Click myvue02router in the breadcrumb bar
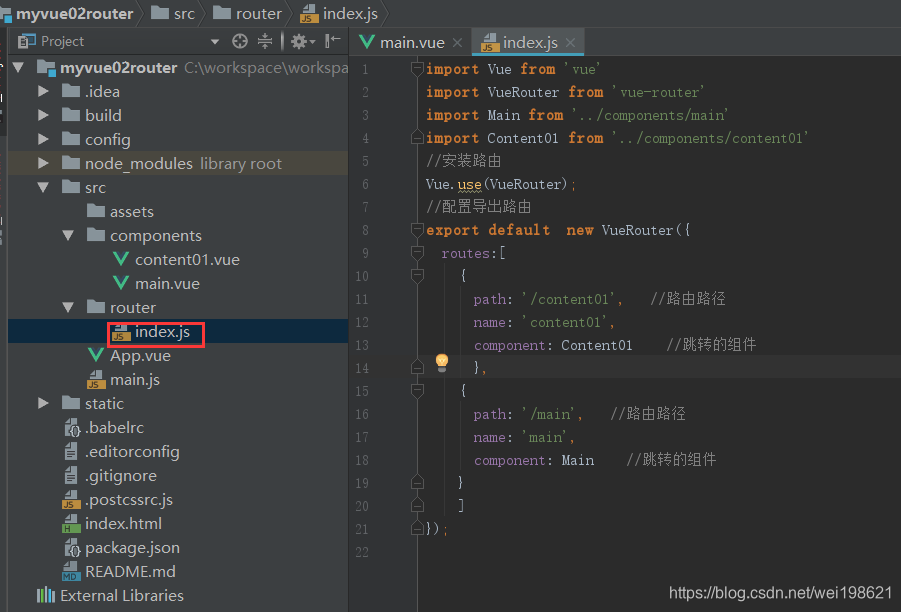901x612 pixels. 74,13
